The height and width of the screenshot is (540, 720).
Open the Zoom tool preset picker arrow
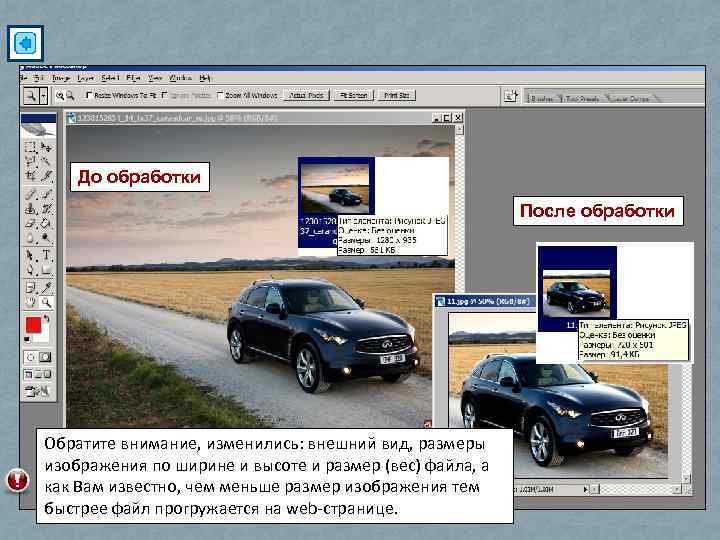tap(44, 96)
